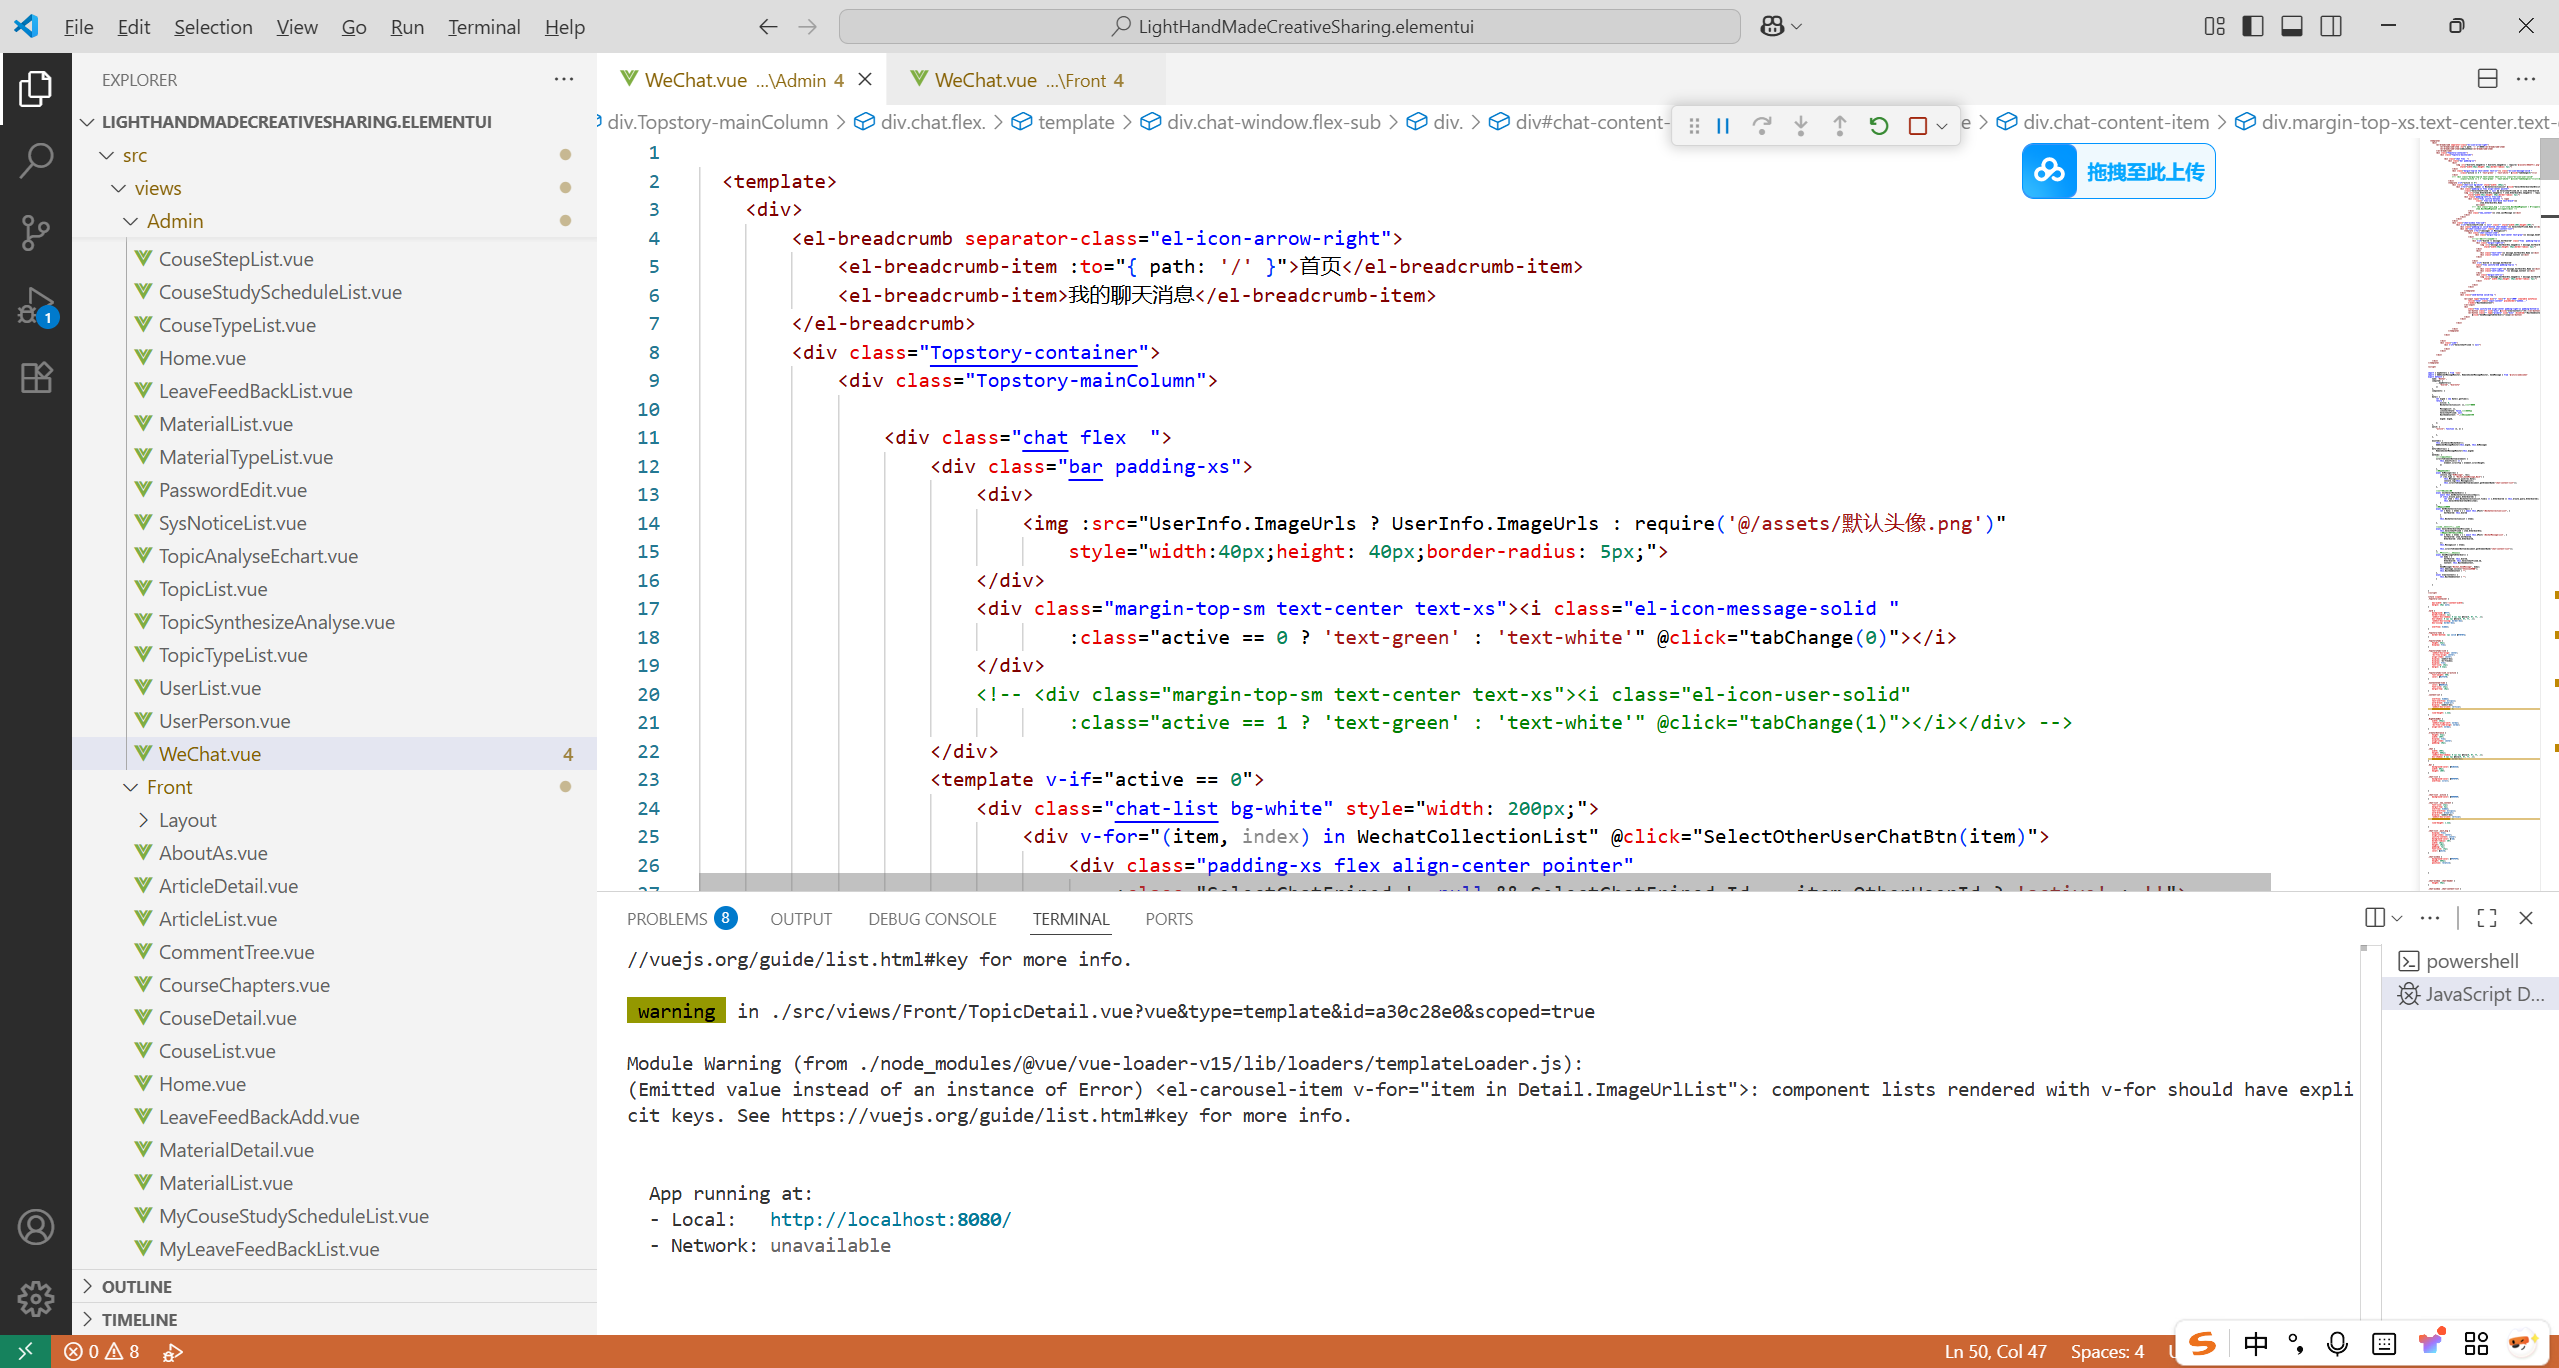Open the Manage gear icon
Image resolution: width=2559 pixels, height=1368 pixels.
(x=36, y=1298)
